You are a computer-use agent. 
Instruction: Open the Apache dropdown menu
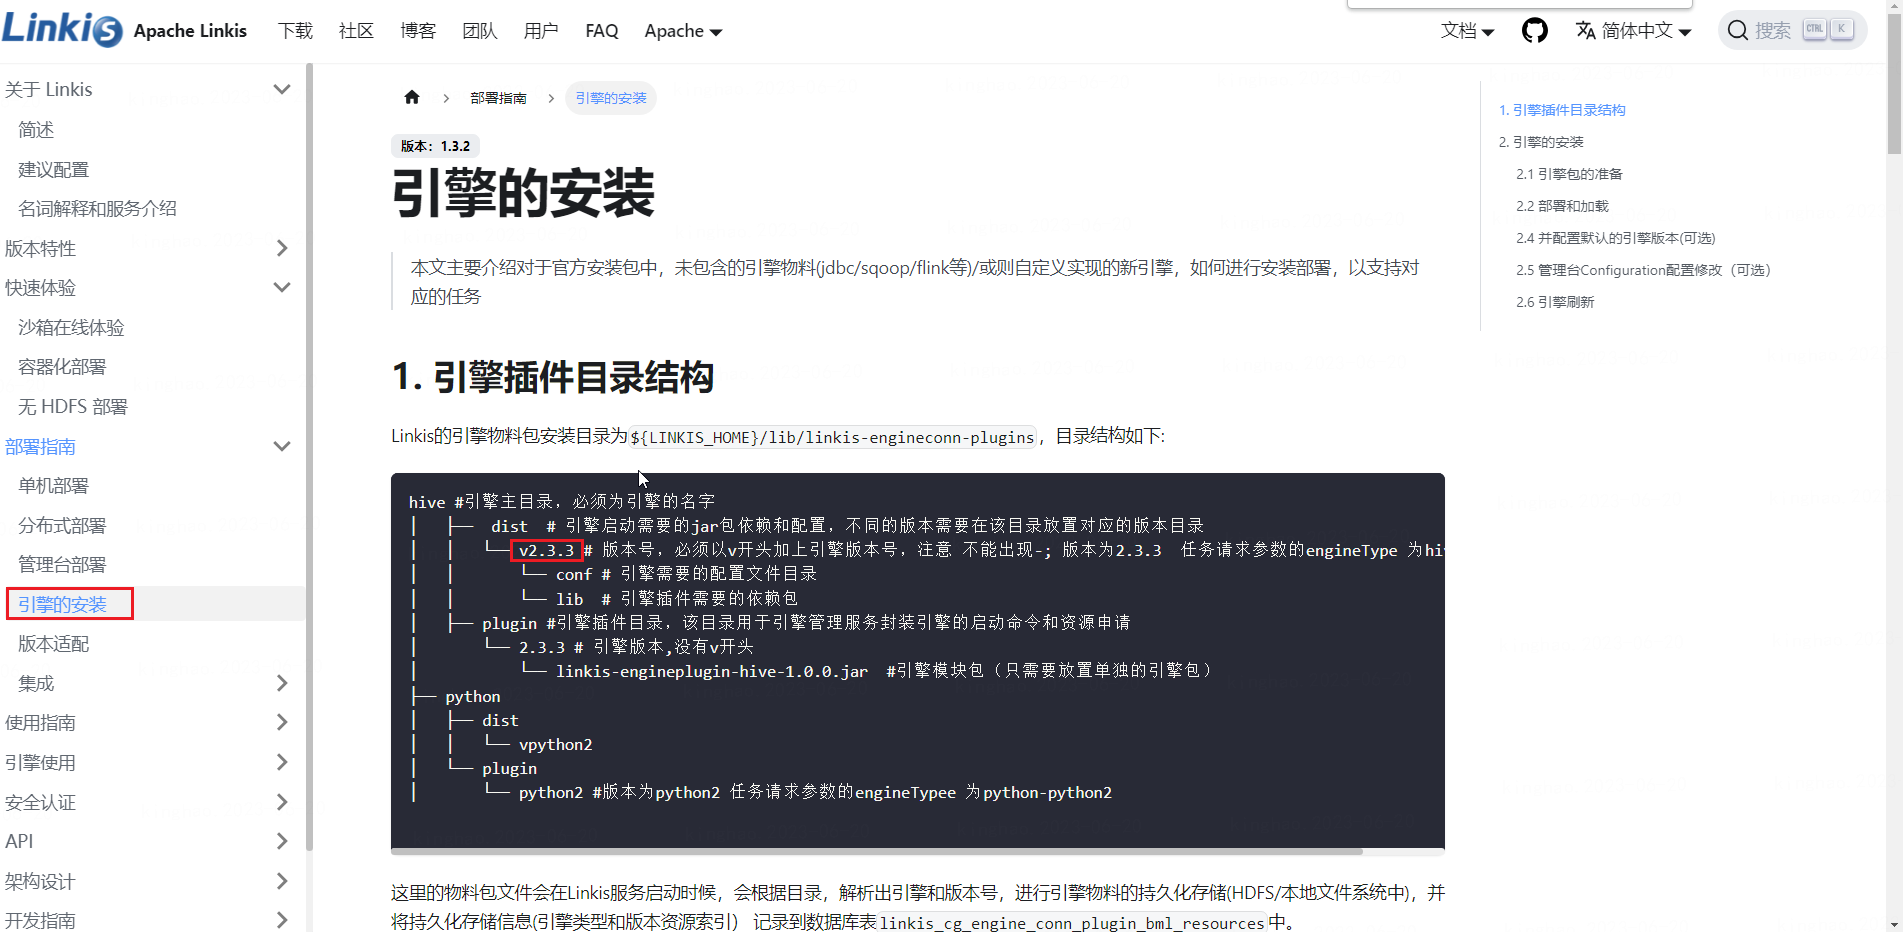683,31
